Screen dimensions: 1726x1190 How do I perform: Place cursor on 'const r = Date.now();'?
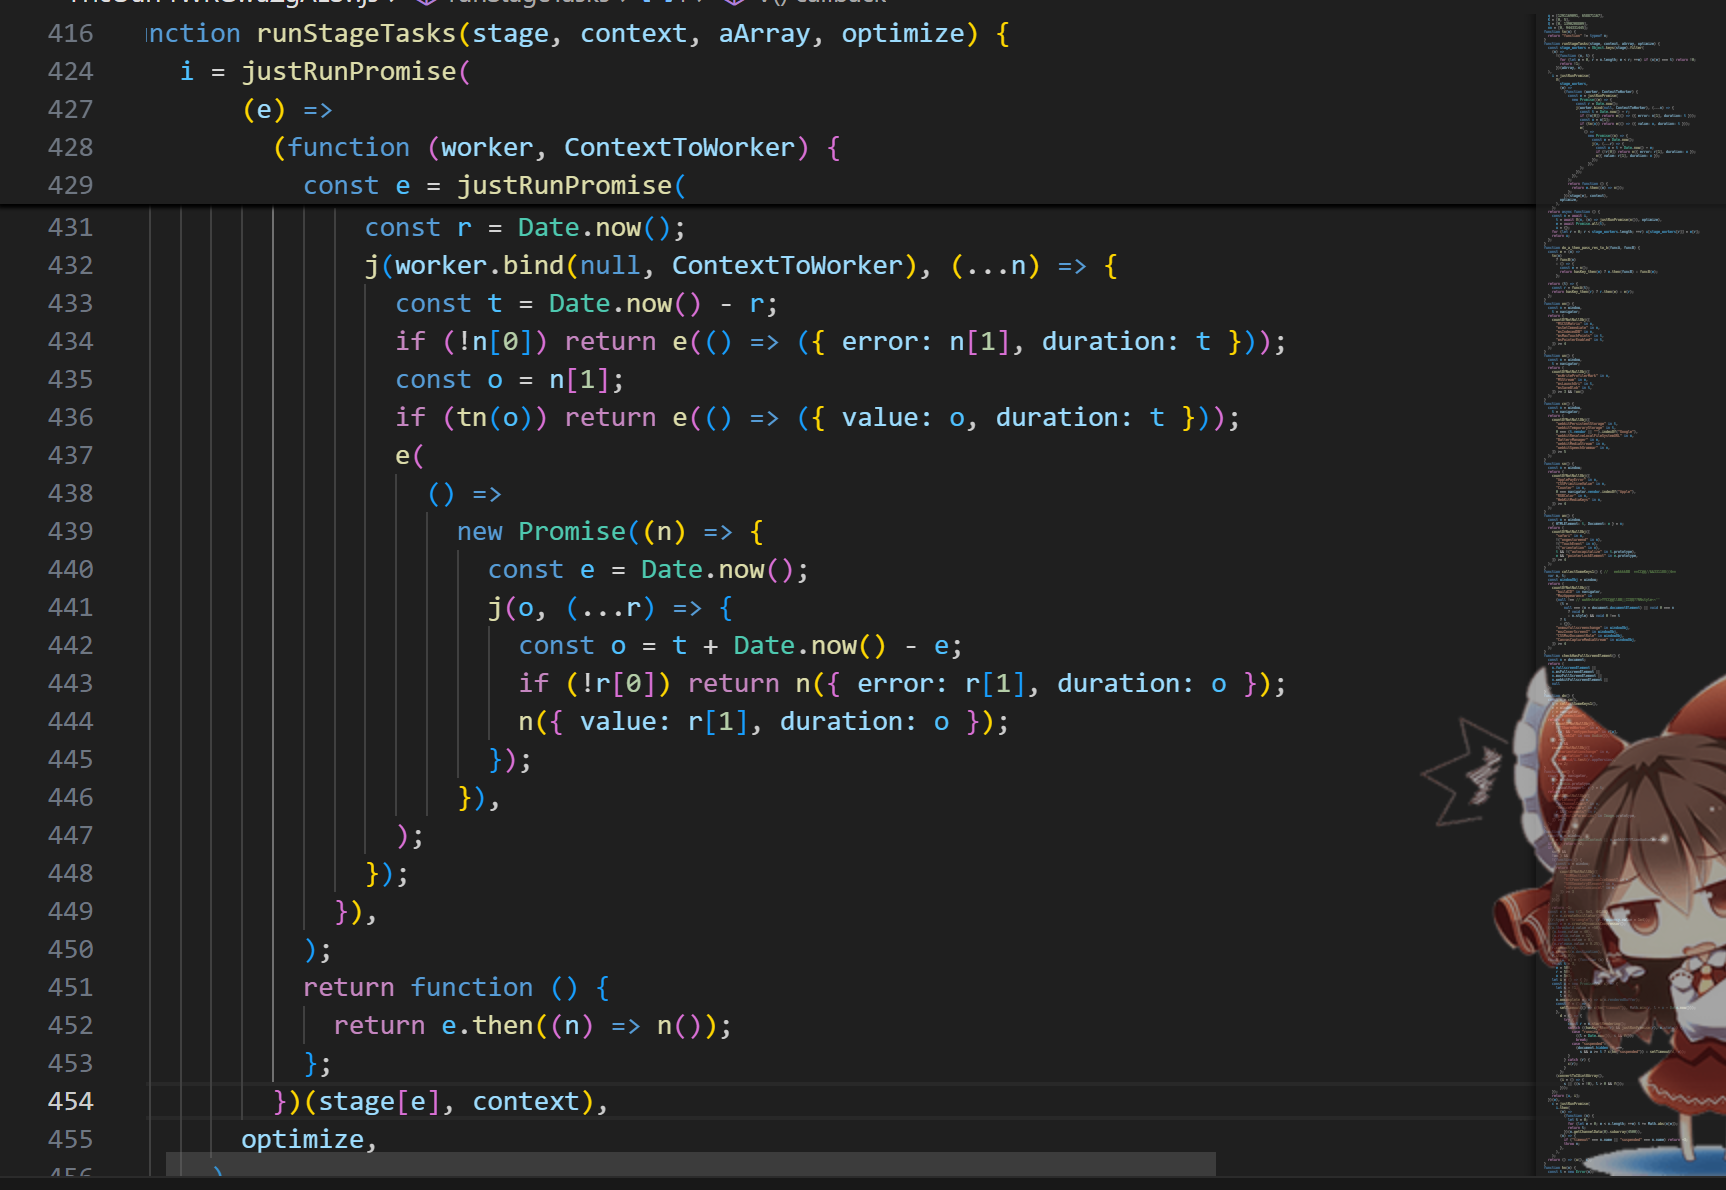(525, 228)
